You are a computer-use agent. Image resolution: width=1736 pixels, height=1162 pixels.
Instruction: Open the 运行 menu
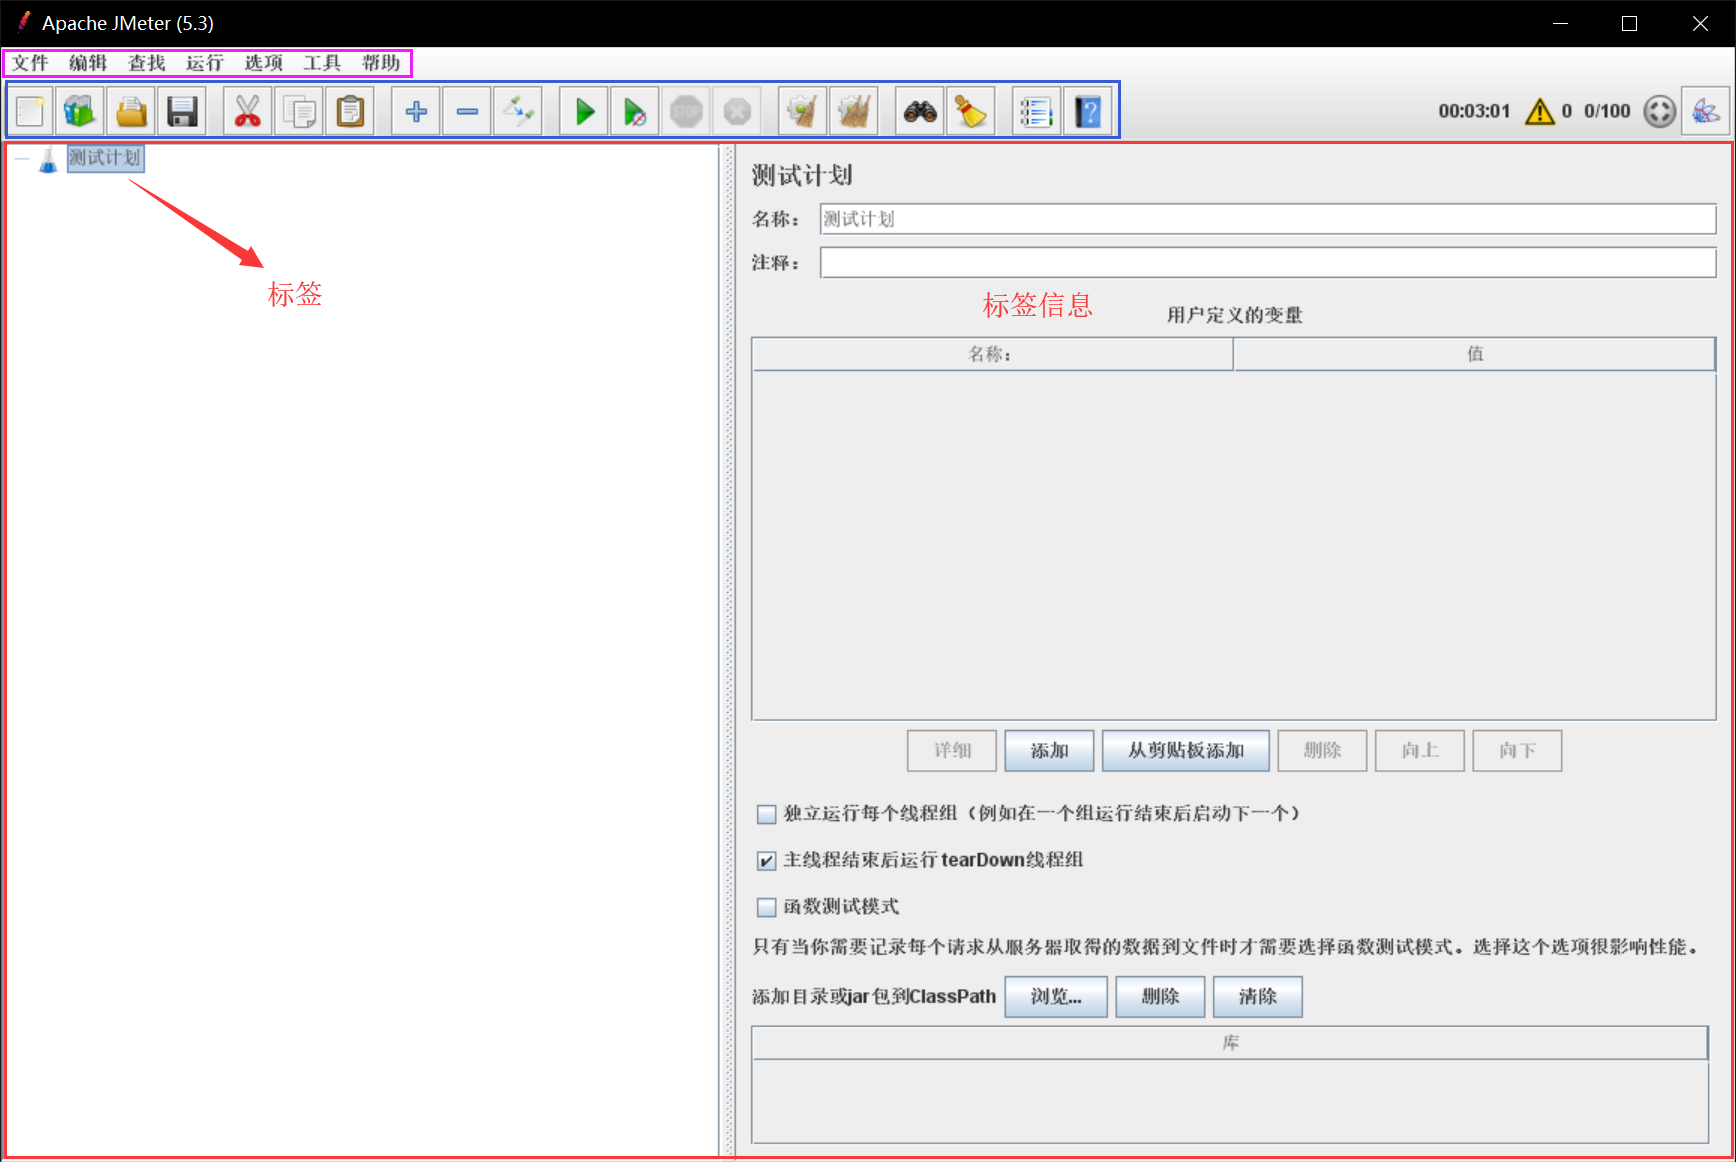pos(205,63)
